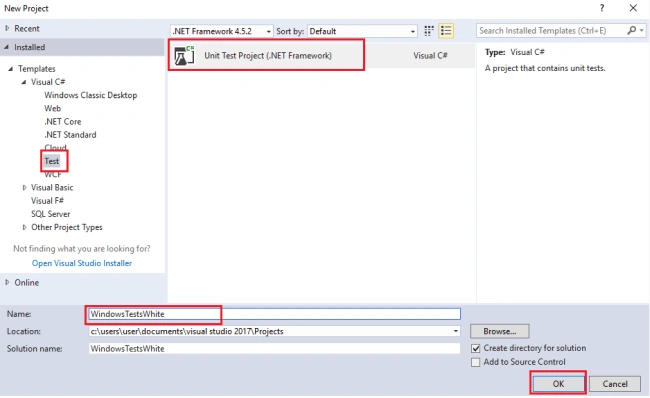Open the Sort by Default dropdown
Image resolution: width=650 pixels, height=398 pixels.
click(x=361, y=31)
